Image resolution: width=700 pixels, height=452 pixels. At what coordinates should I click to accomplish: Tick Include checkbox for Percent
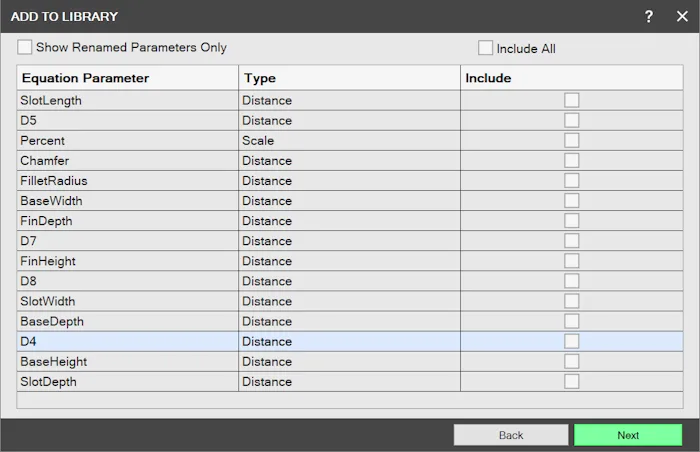point(571,140)
